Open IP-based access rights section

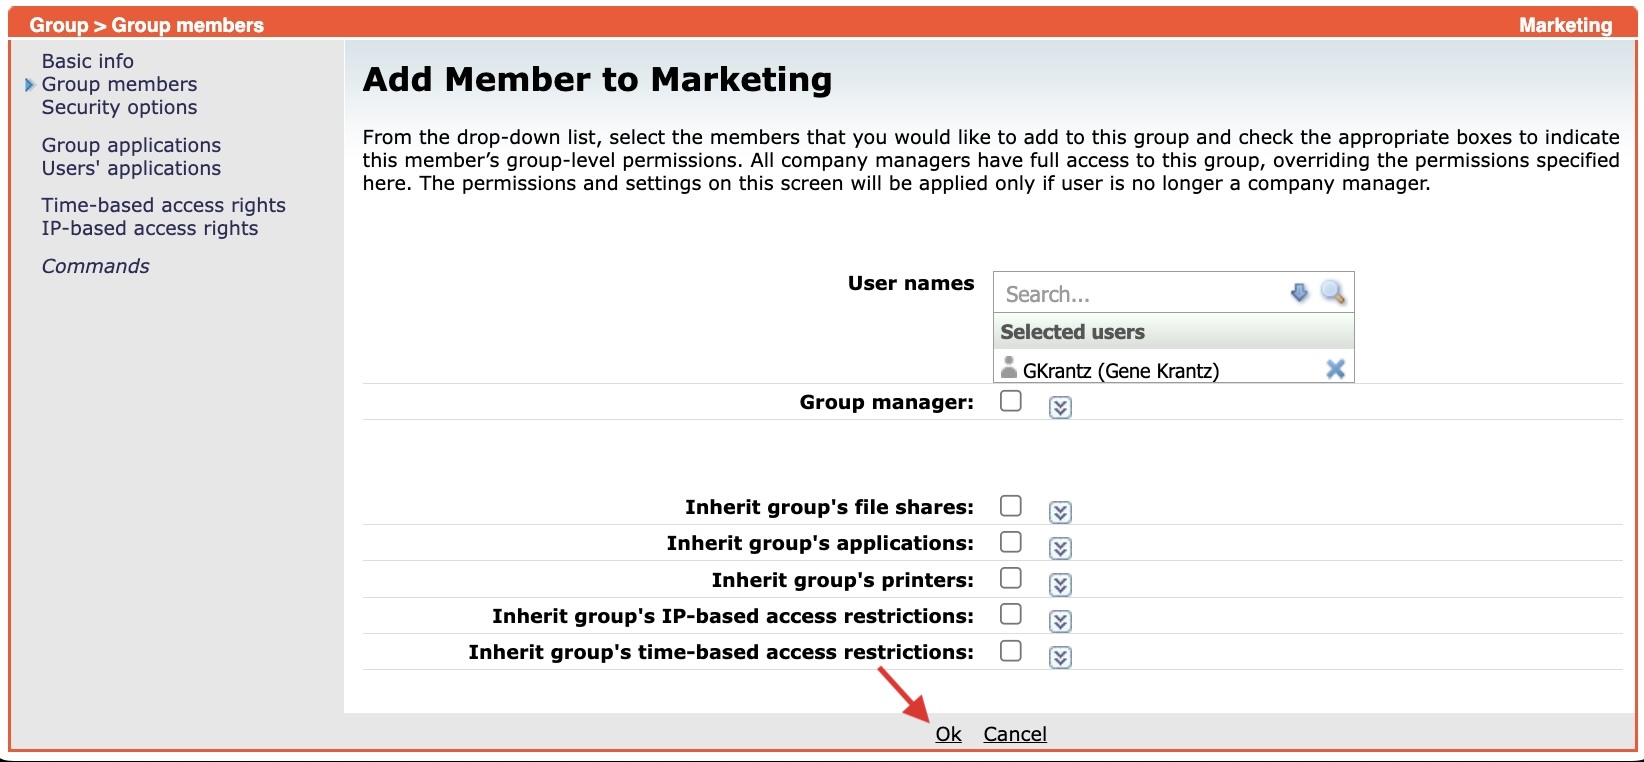[x=149, y=228]
